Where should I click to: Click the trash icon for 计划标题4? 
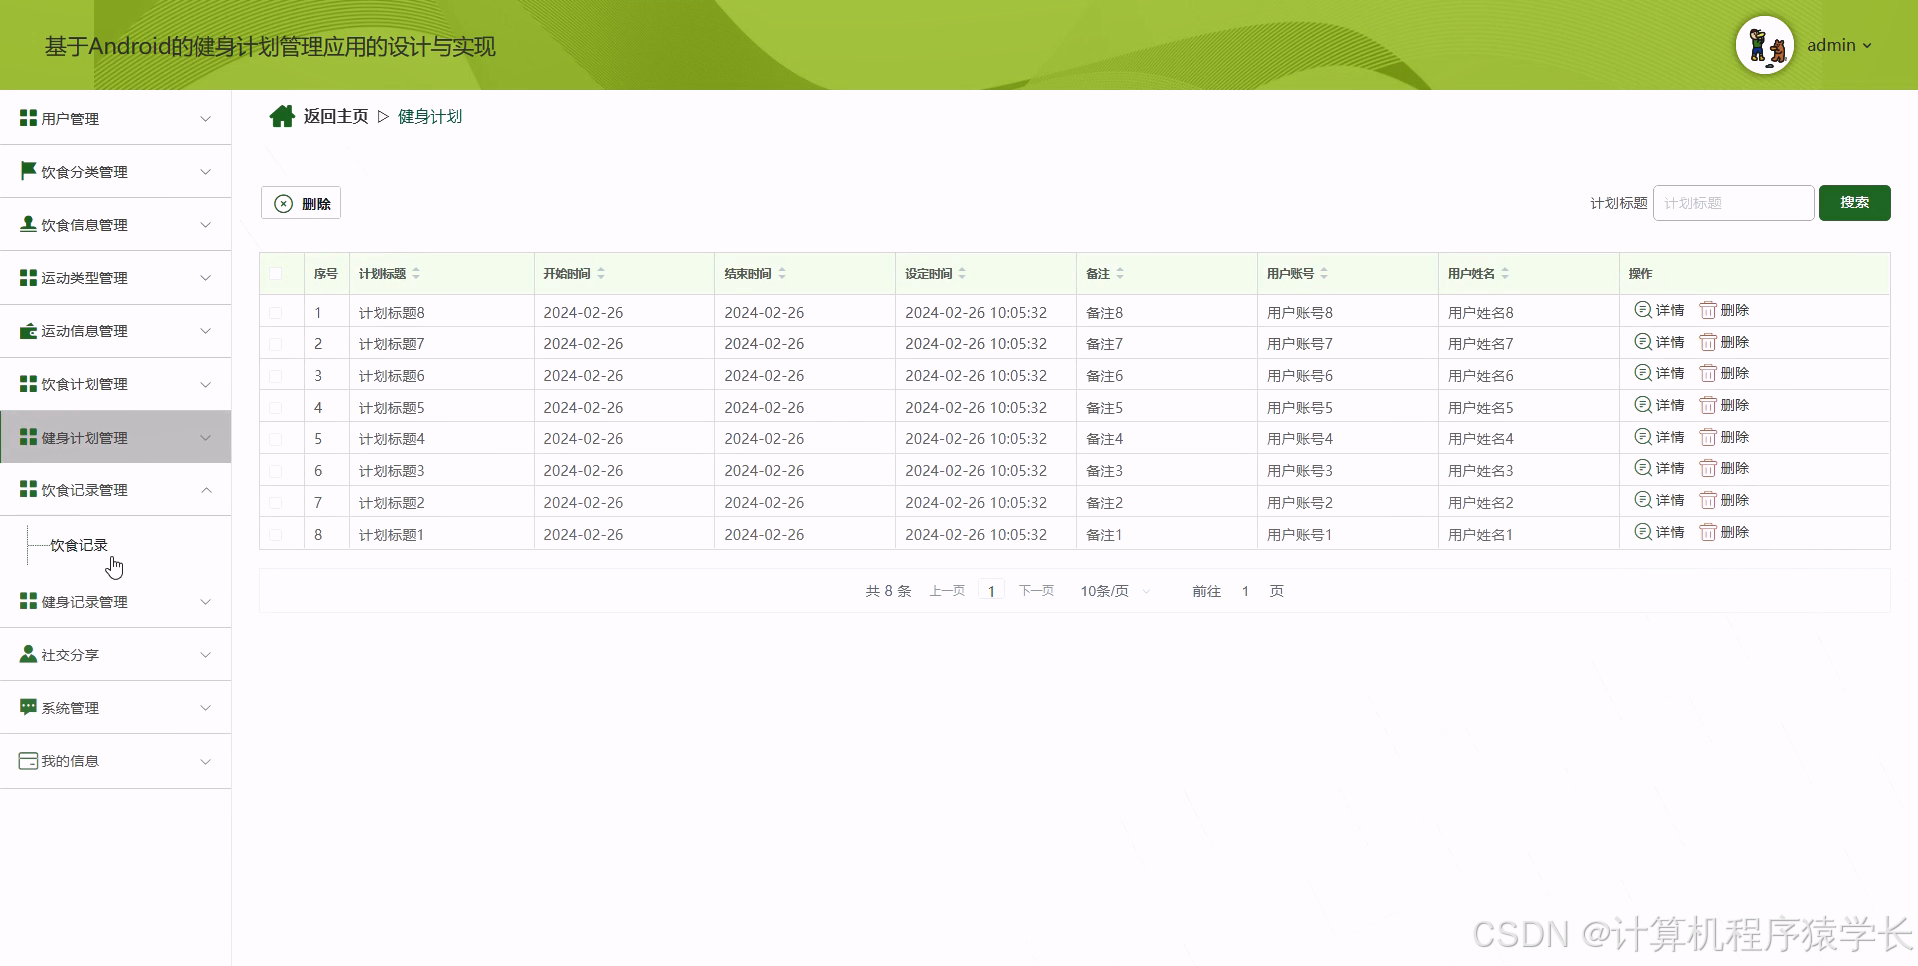[1708, 437]
